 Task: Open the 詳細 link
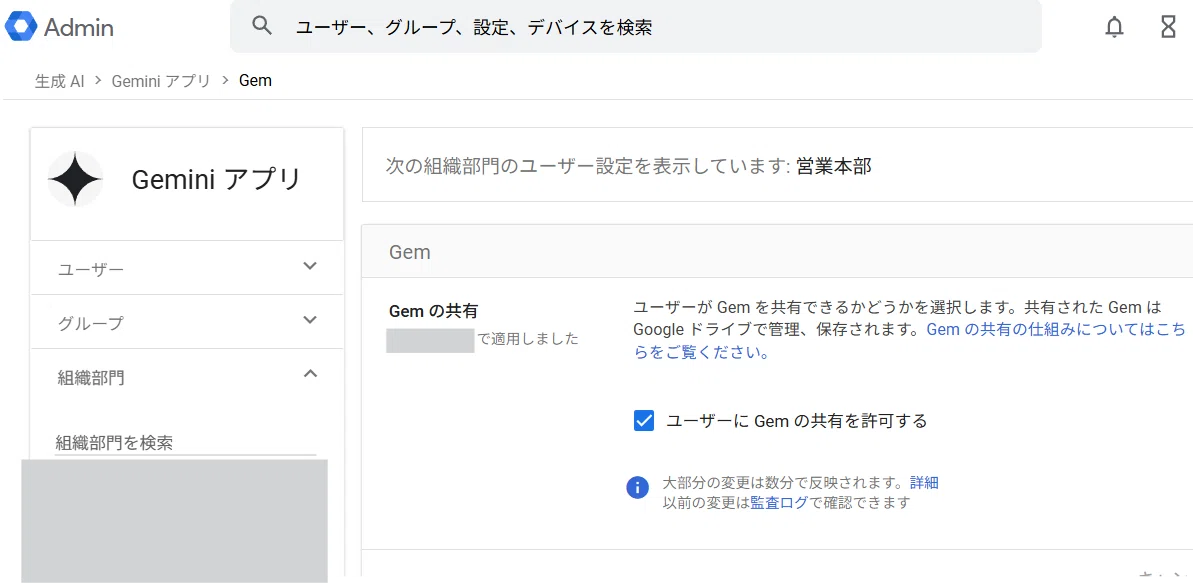[924, 482]
